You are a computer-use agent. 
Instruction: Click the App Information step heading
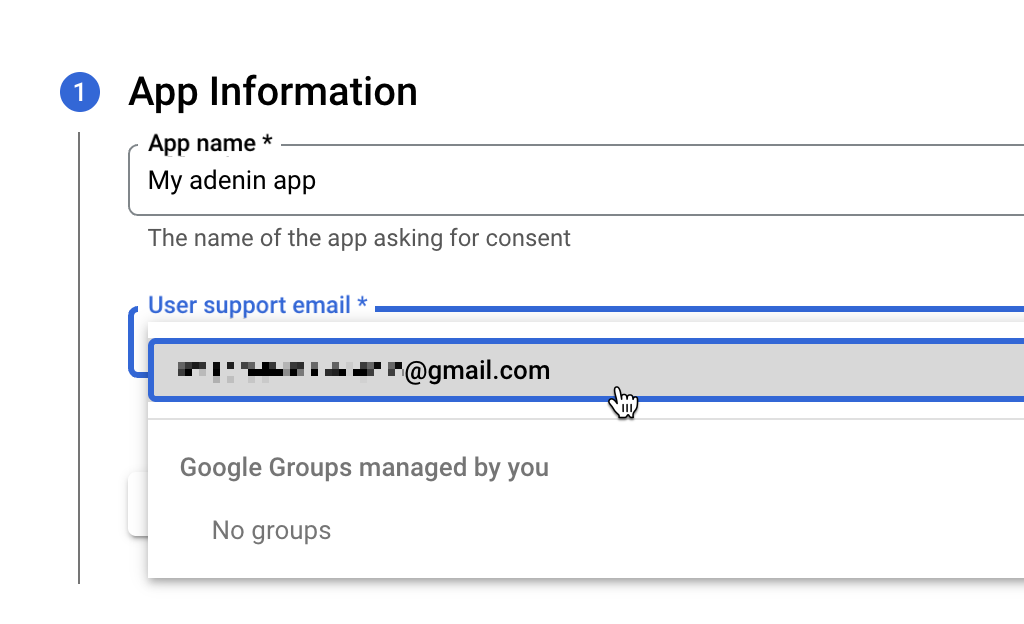pyautogui.click(x=273, y=92)
